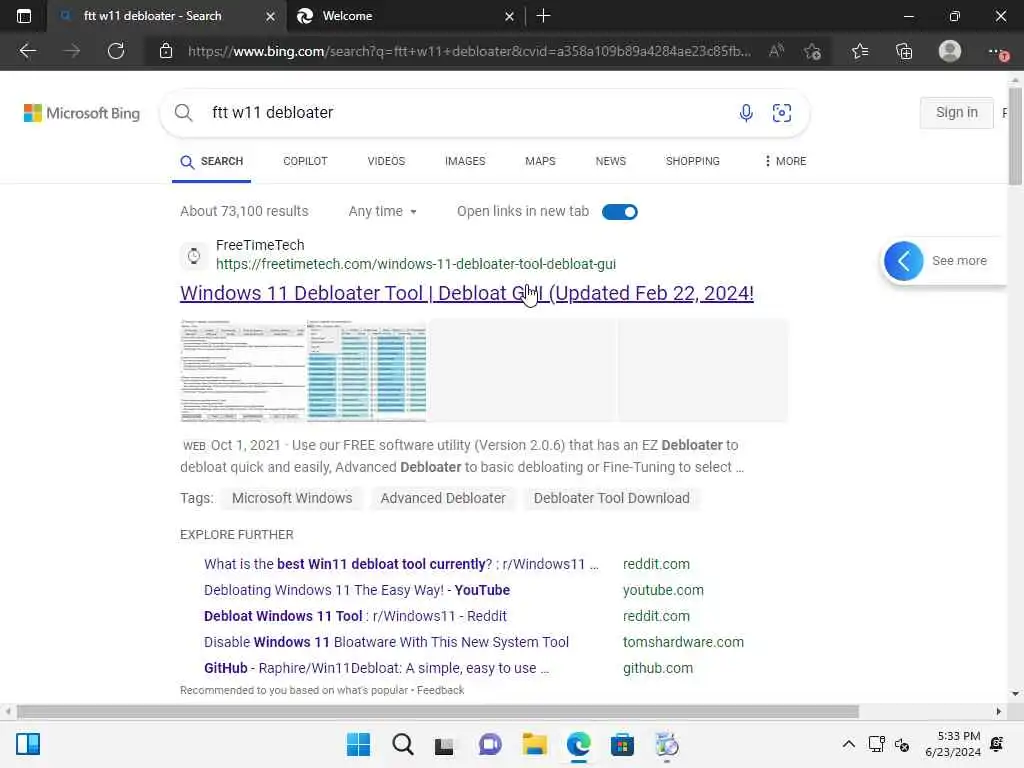Switch to the Welcome browser tab

pos(405,16)
